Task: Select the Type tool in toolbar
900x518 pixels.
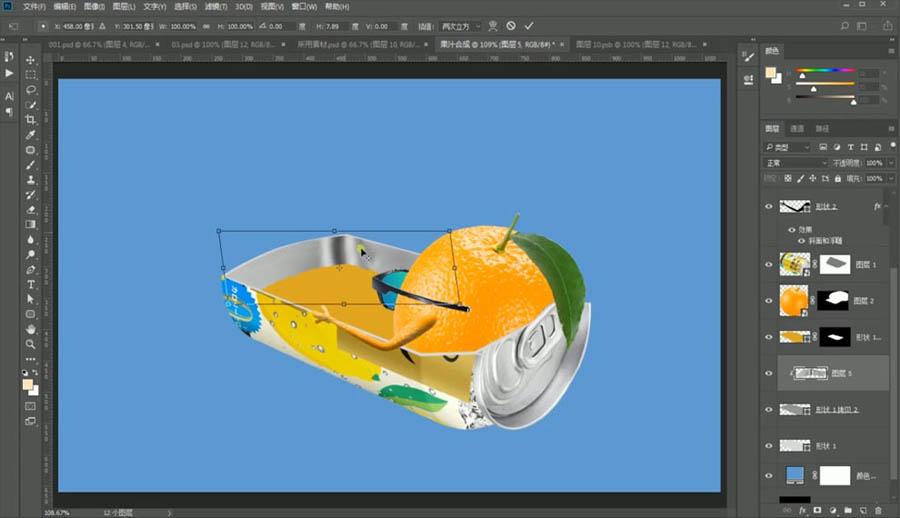Action: (x=30, y=284)
